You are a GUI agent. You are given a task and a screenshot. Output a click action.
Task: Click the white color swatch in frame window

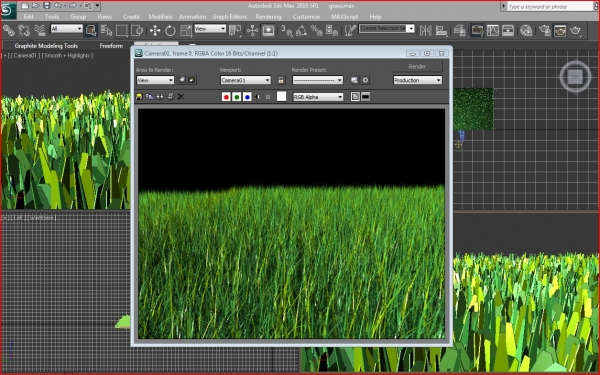click(x=281, y=97)
